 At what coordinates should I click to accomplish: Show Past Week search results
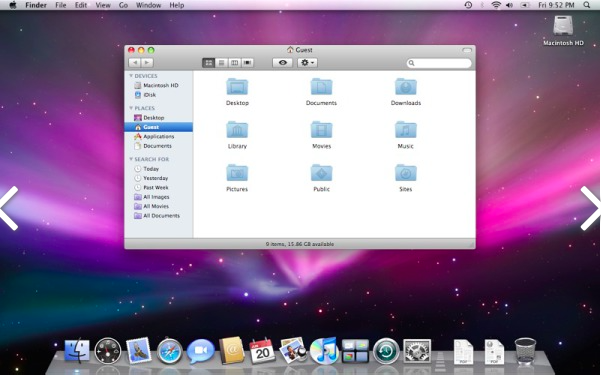pyautogui.click(x=158, y=187)
